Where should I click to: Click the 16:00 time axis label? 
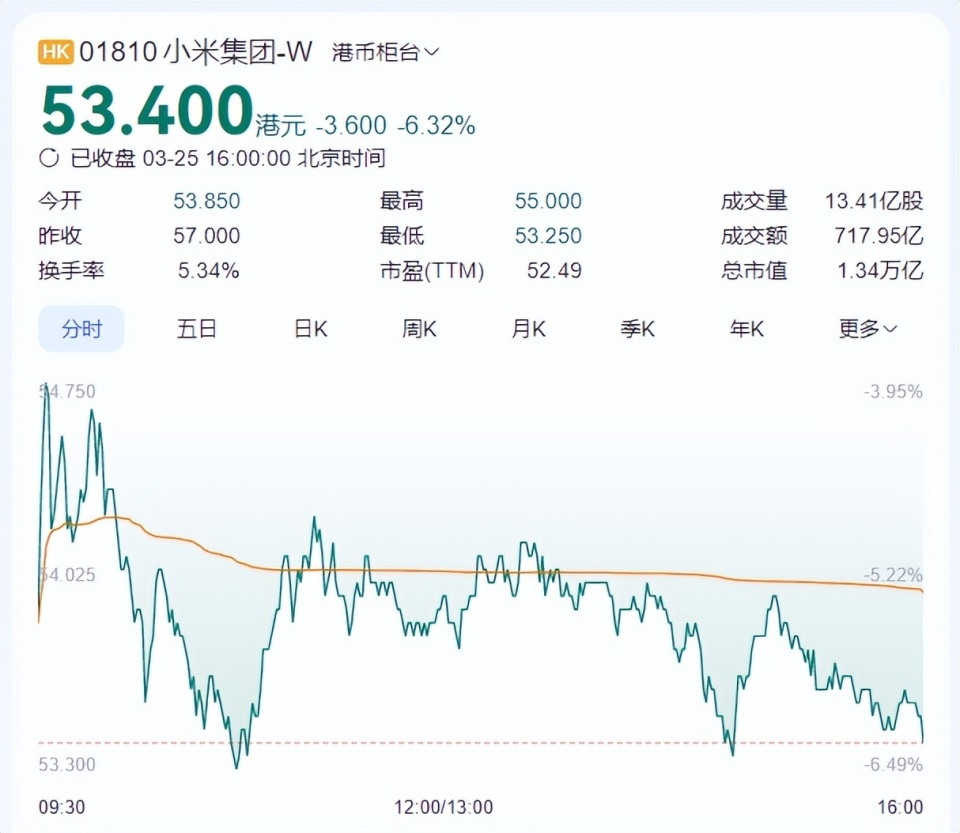899,805
